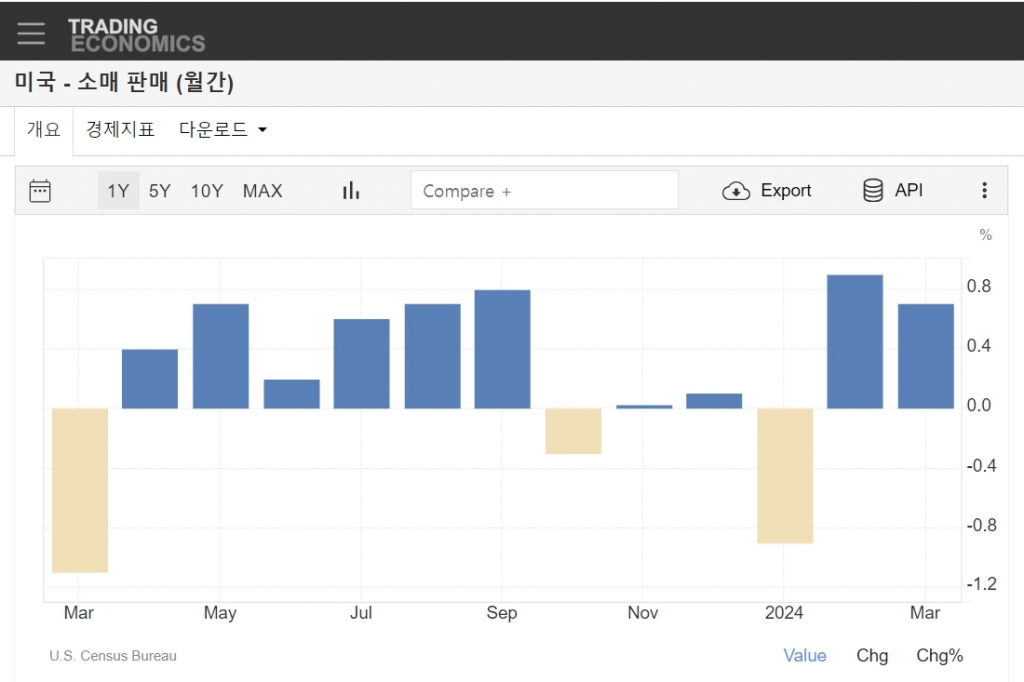The width and height of the screenshot is (1024, 682).
Task: Switch display to Chg% view
Action: [939, 656]
